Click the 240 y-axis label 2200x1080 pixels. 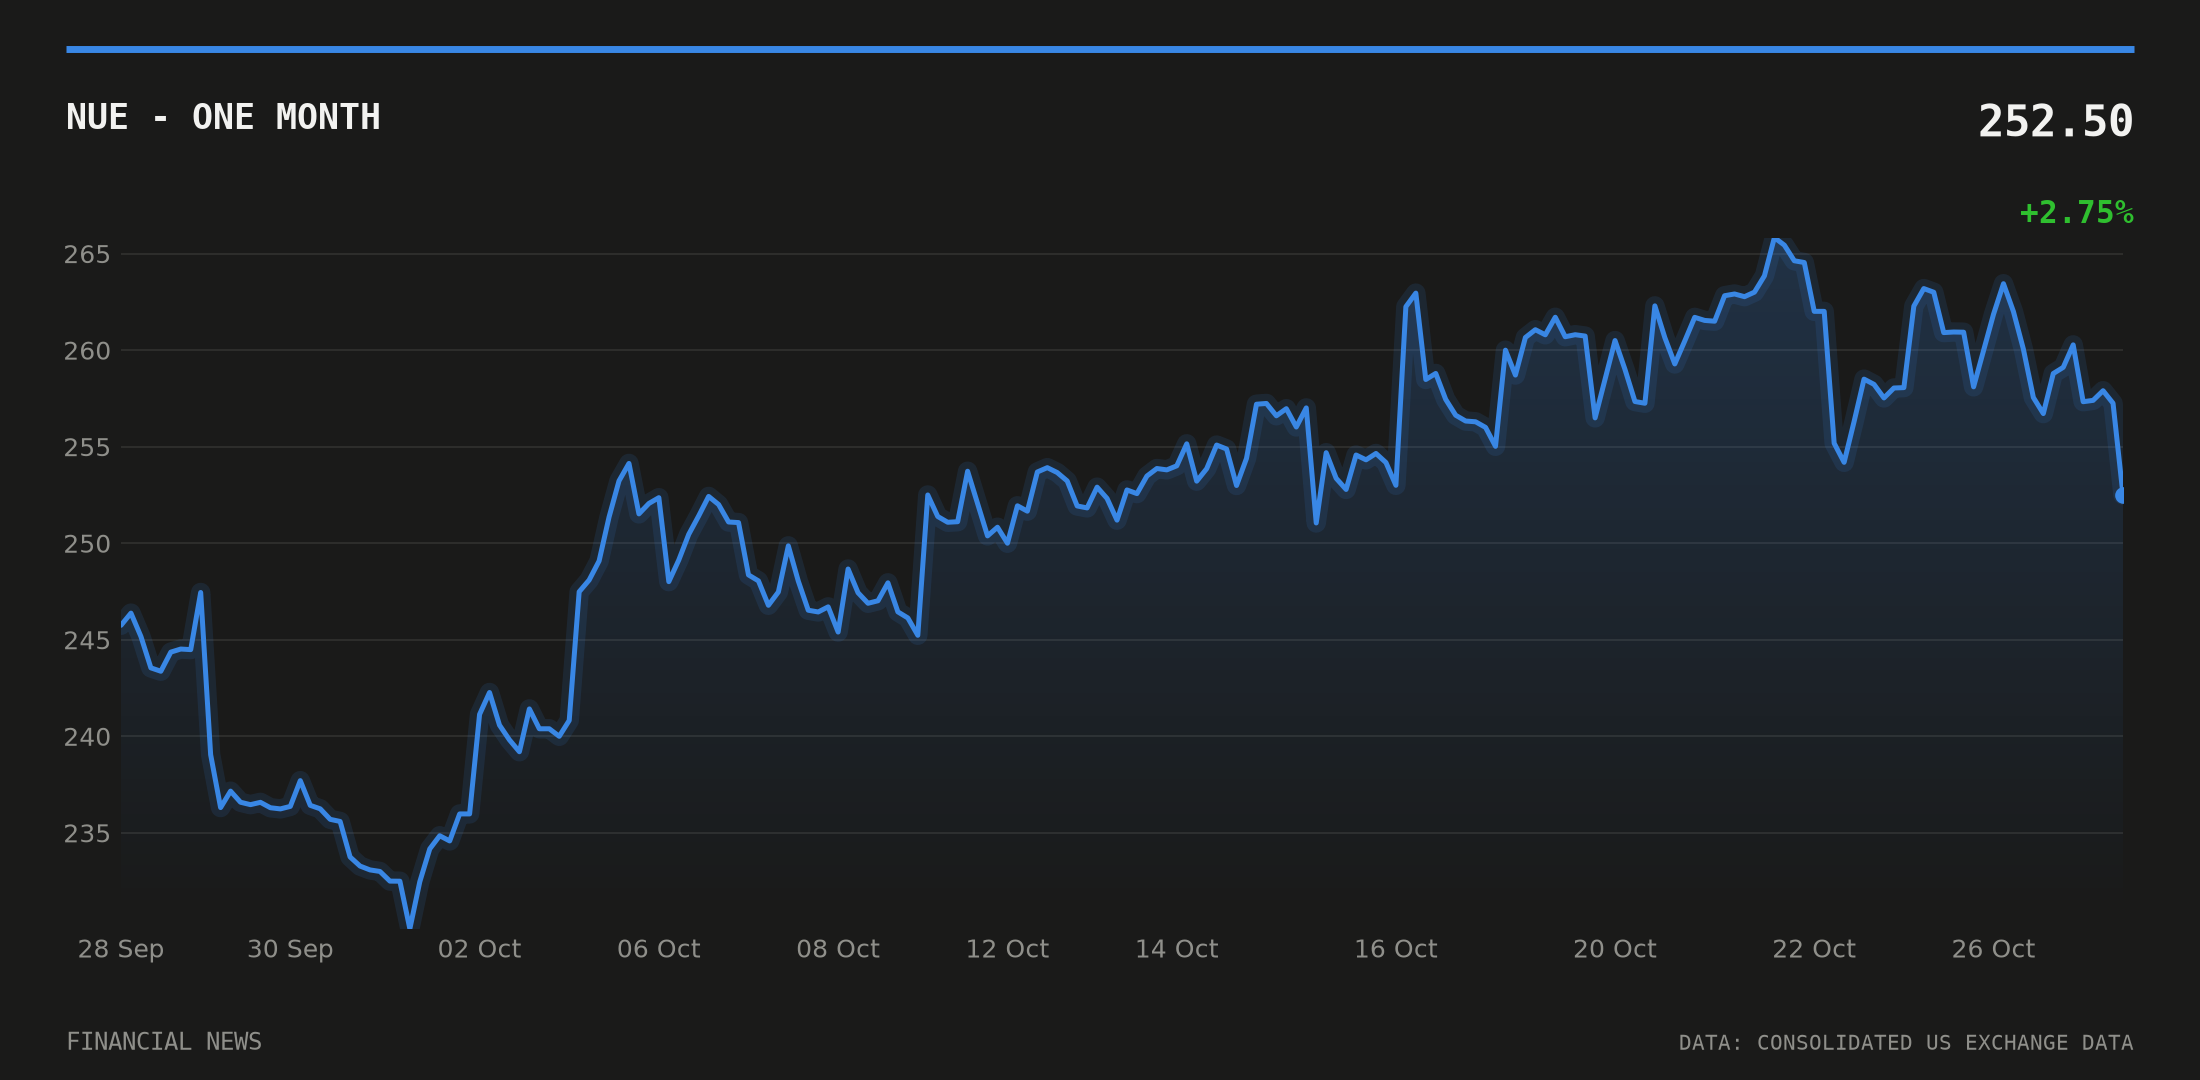[87, 737]
